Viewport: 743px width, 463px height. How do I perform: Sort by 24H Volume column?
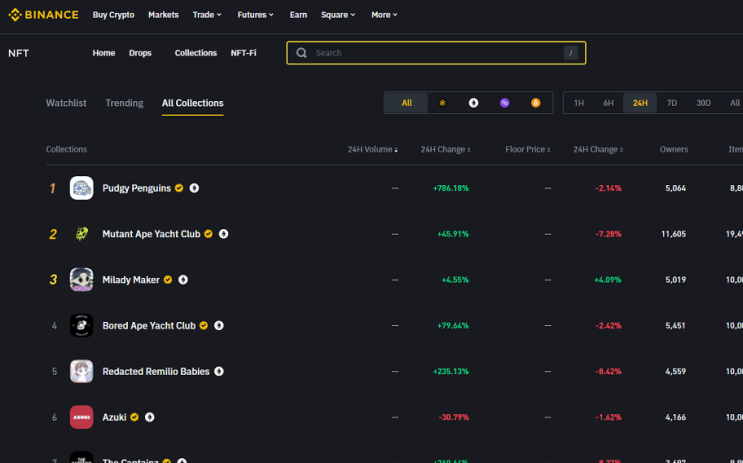click(372, 149)
